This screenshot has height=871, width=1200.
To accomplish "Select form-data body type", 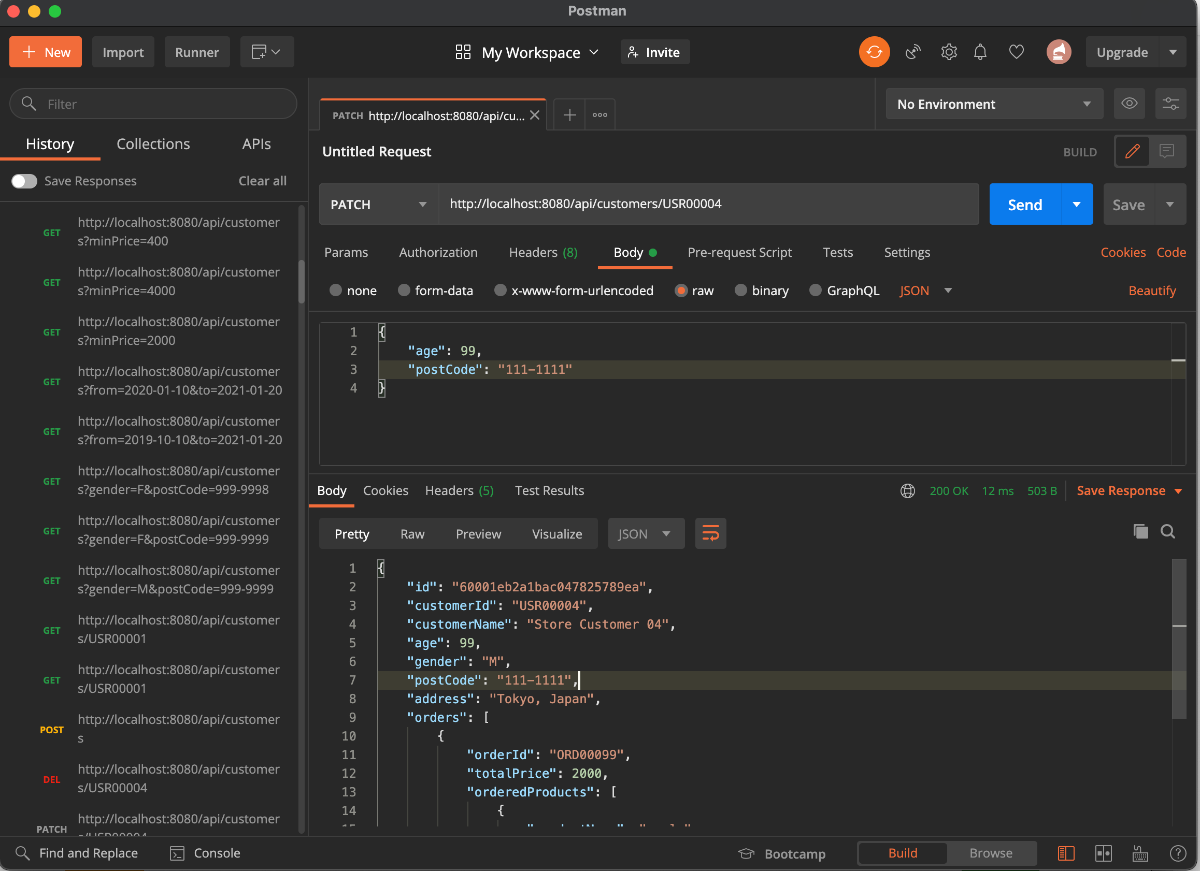I will [x=436, y=290].
